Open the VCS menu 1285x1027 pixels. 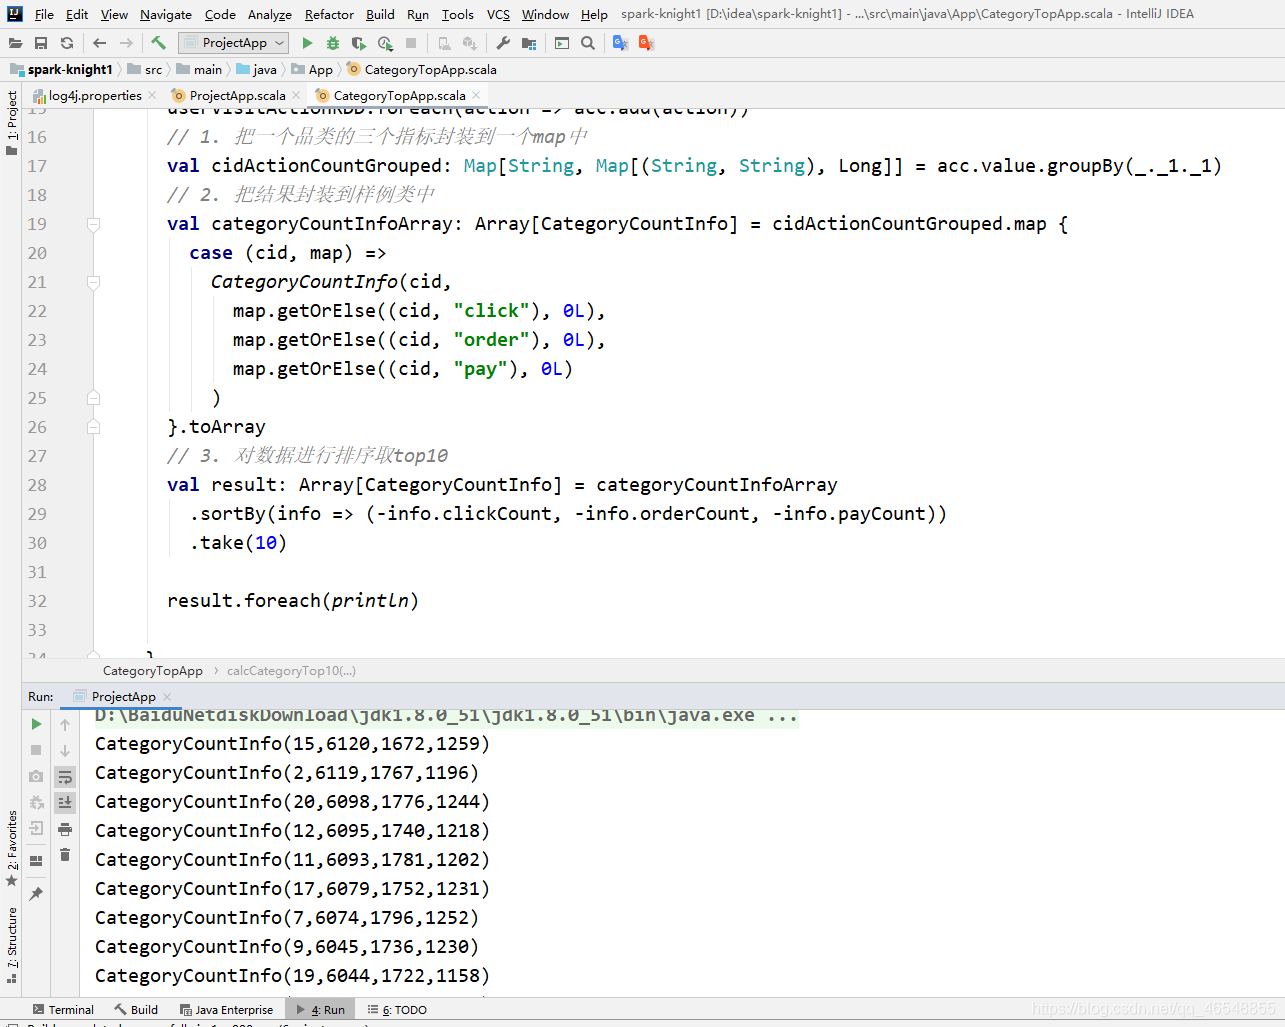coord(498,14)
